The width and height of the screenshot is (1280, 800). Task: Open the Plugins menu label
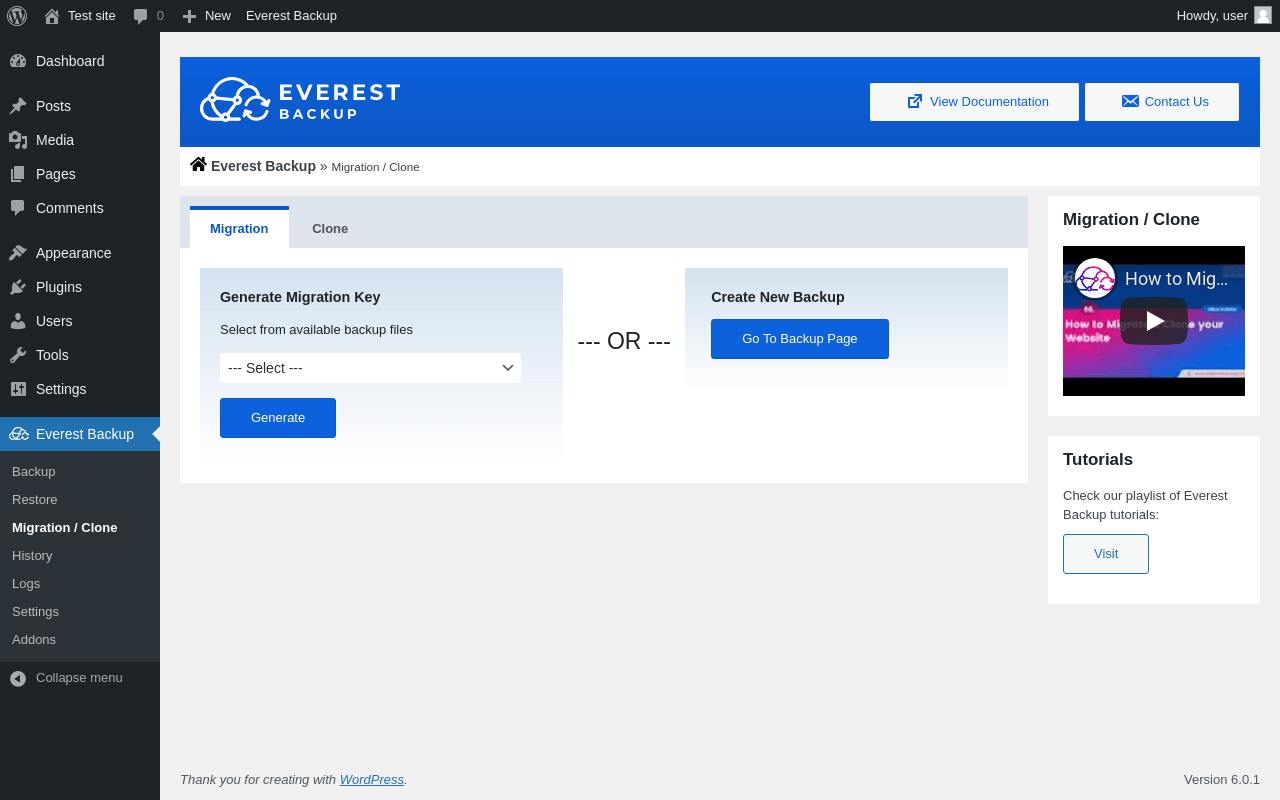(59, 287)
